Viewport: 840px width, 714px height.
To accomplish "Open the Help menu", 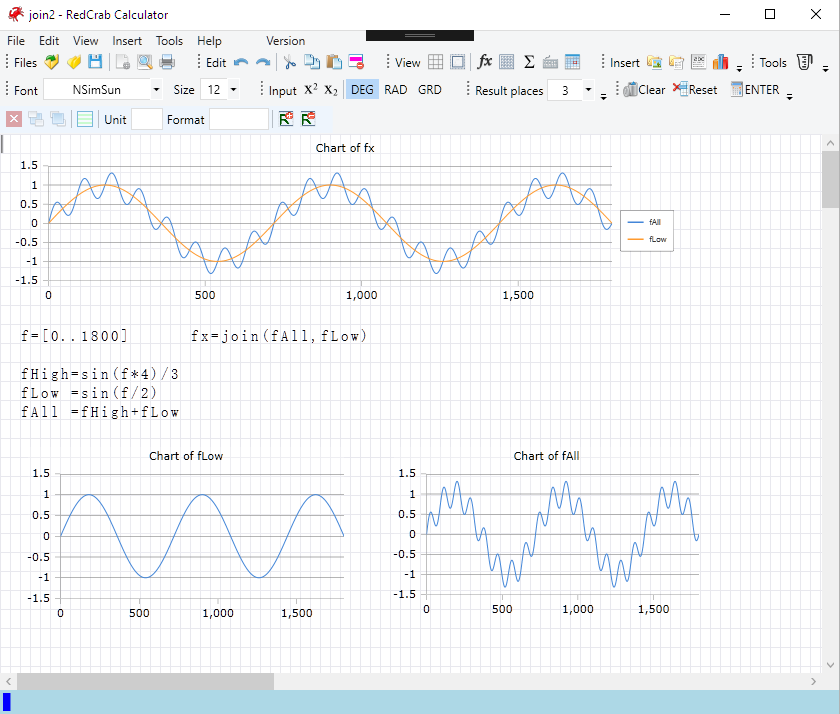I will click(x=209, y=41).
